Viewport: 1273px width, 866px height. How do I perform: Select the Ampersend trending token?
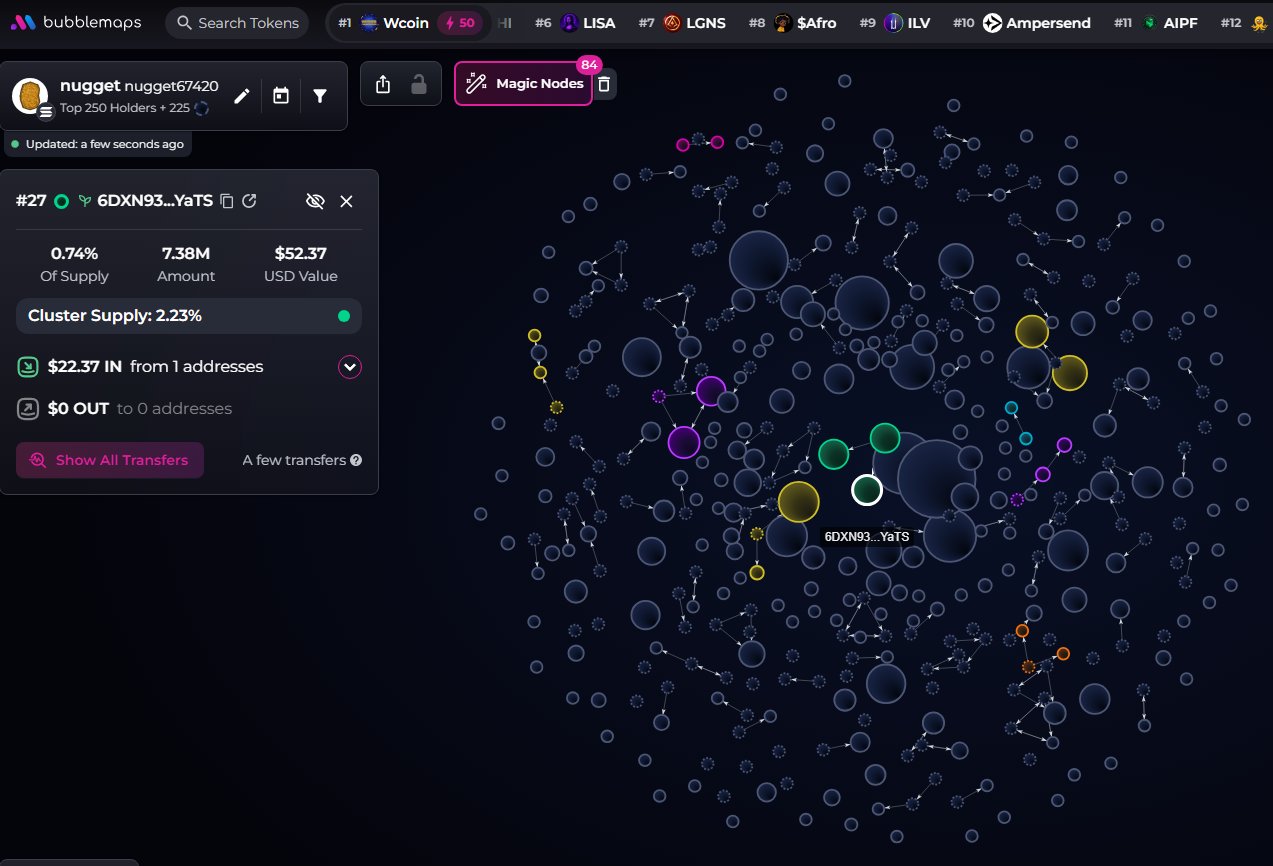(1036, 23)
